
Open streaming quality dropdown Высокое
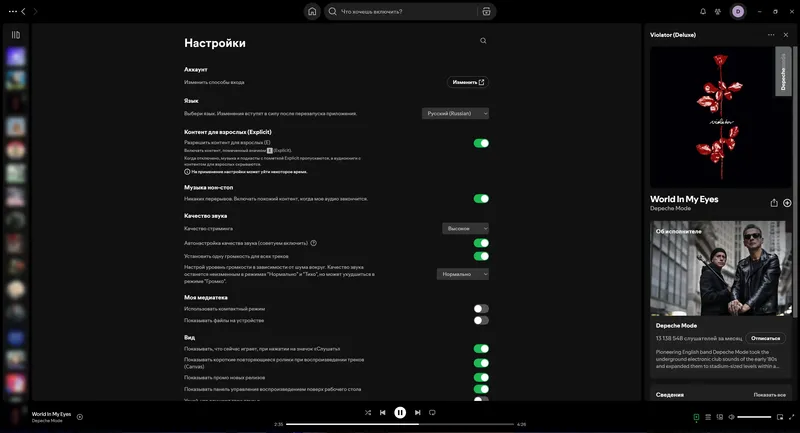pos(465,228)
